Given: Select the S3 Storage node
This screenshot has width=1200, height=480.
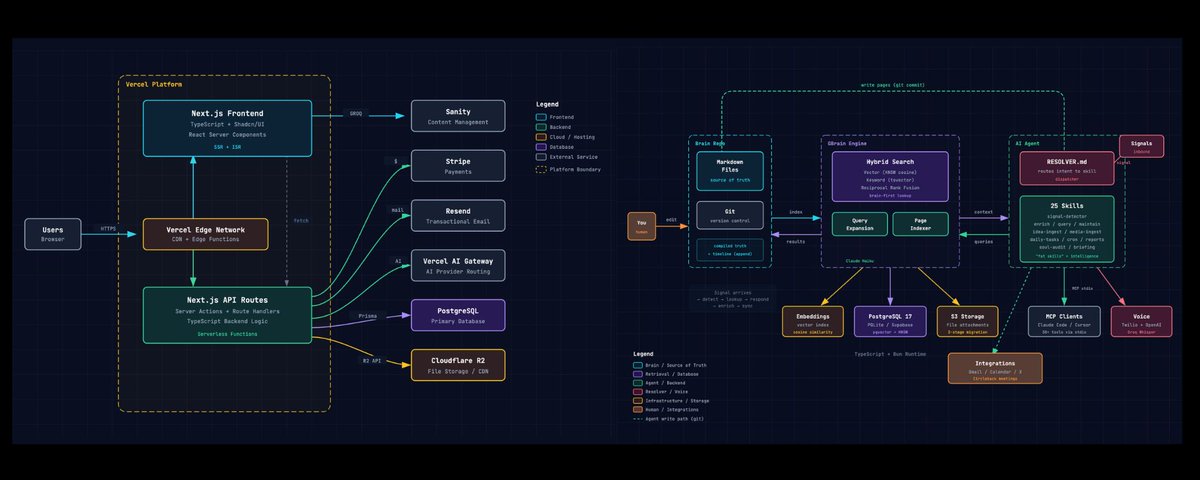Looking at the screenshot, I should point(967,321).
